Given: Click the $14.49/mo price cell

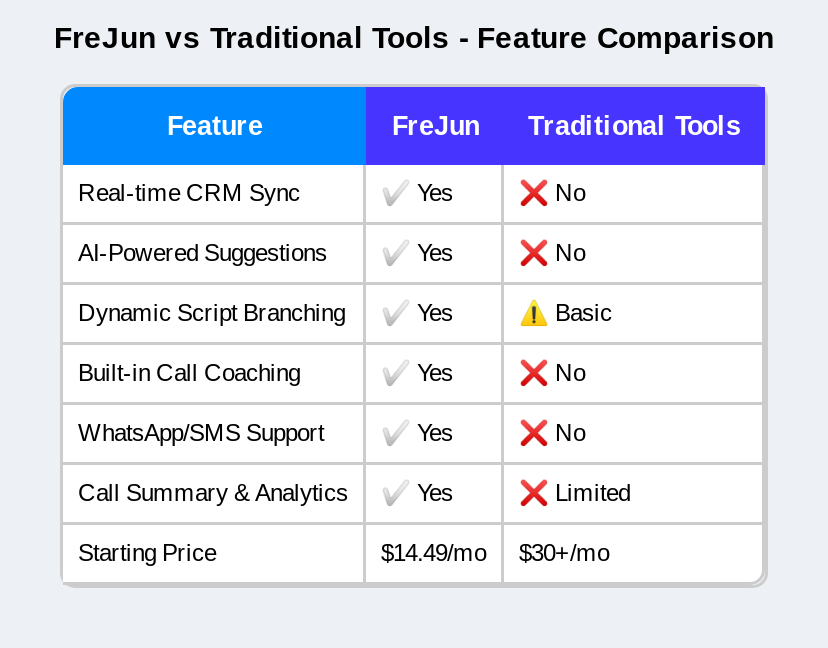Looking at the screenshot, I should pyautogui.click(x=433, y=553).
